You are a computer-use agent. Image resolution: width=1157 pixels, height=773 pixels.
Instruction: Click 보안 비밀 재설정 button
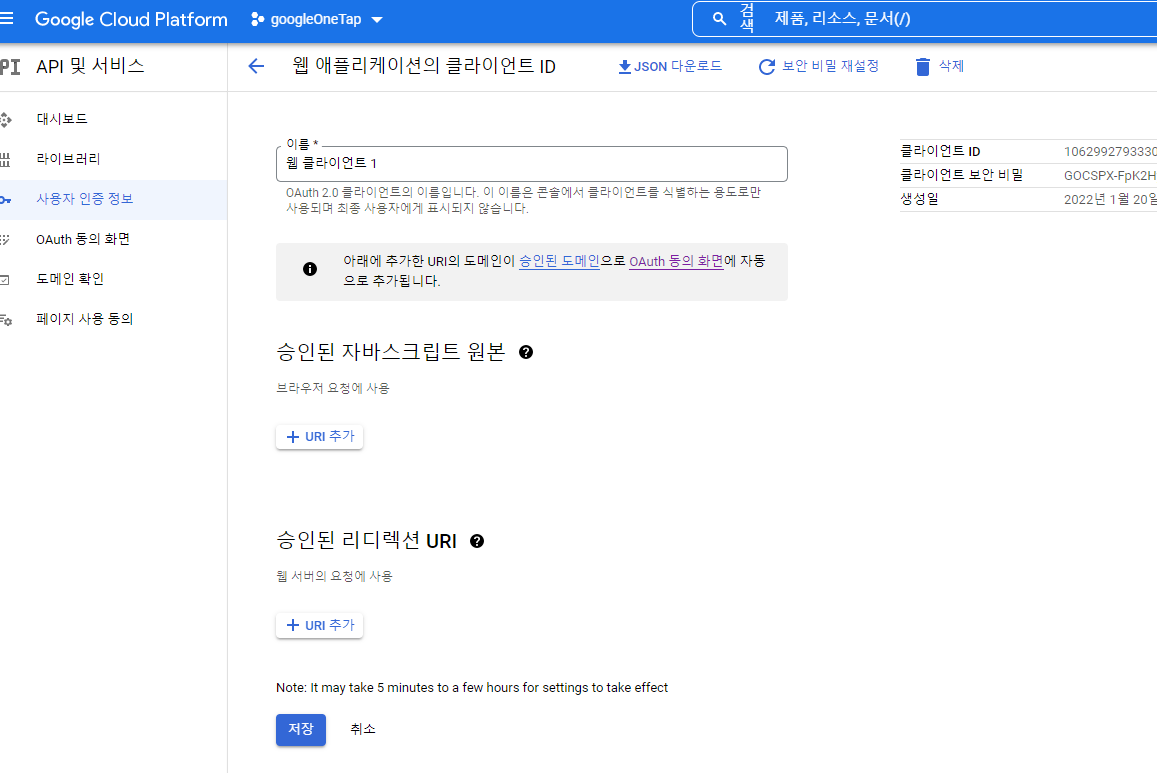(818, 66)
